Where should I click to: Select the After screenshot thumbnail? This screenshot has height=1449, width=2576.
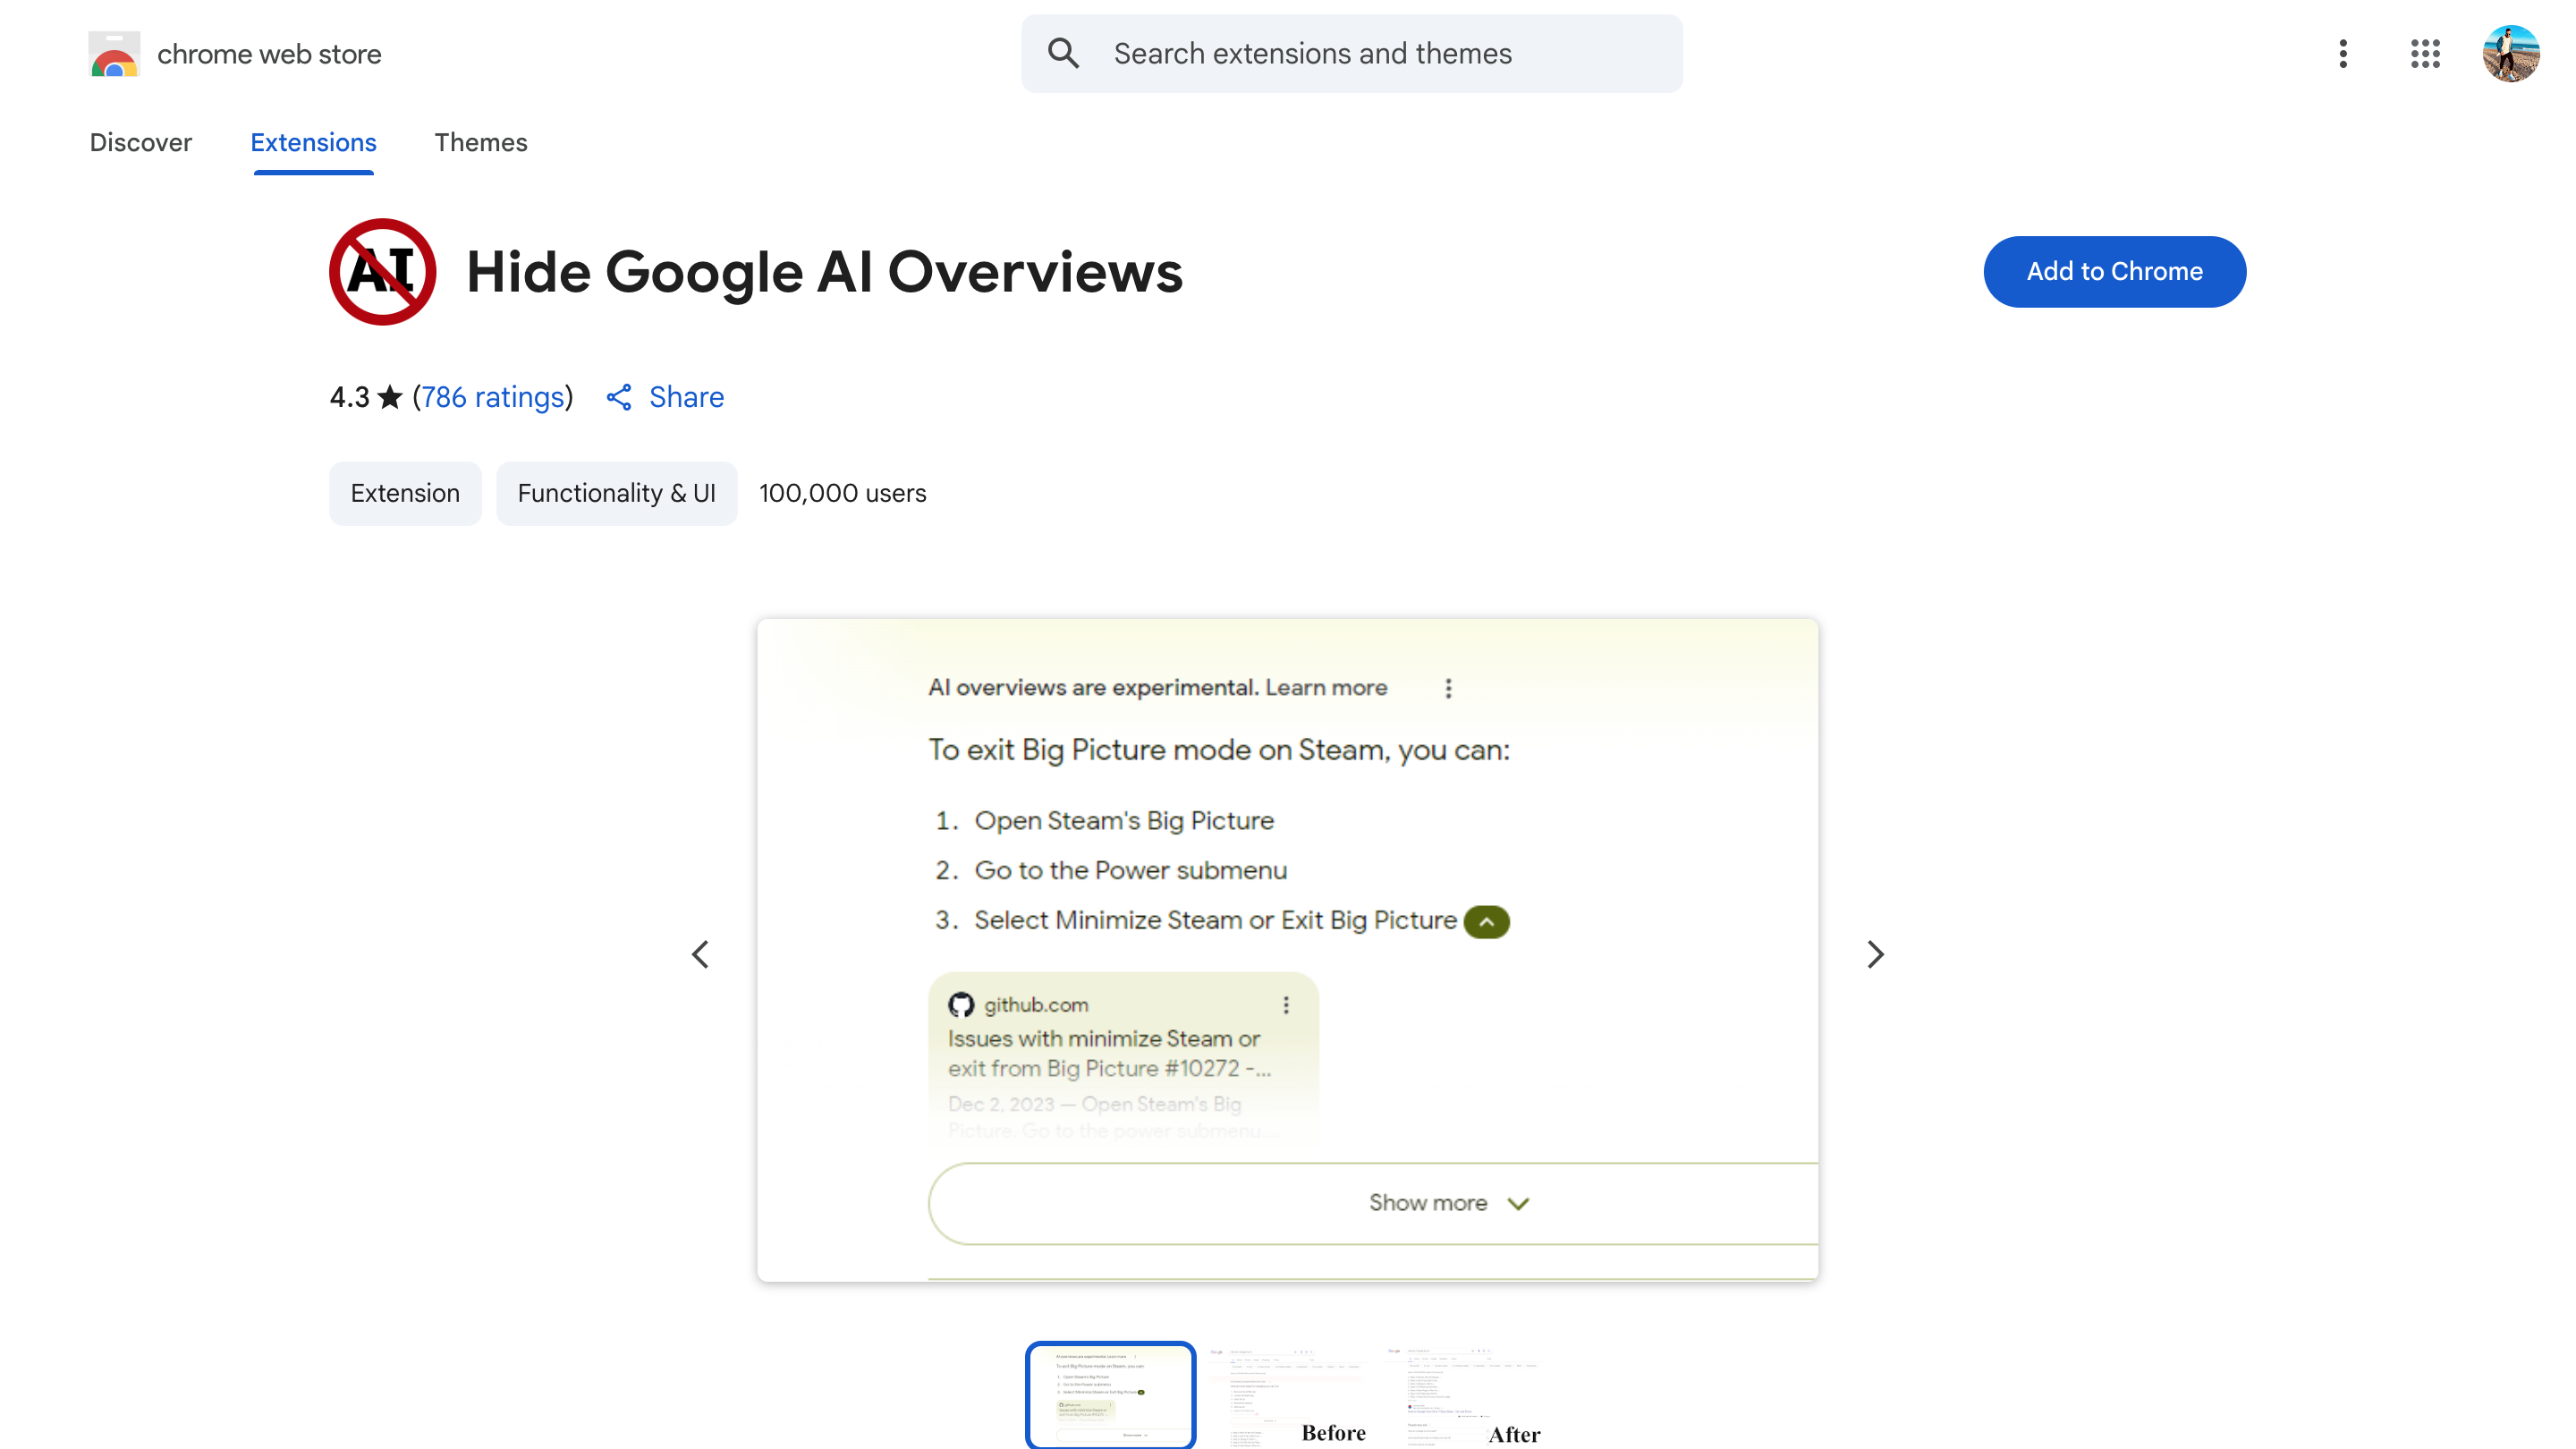tap(1465, 1395)
